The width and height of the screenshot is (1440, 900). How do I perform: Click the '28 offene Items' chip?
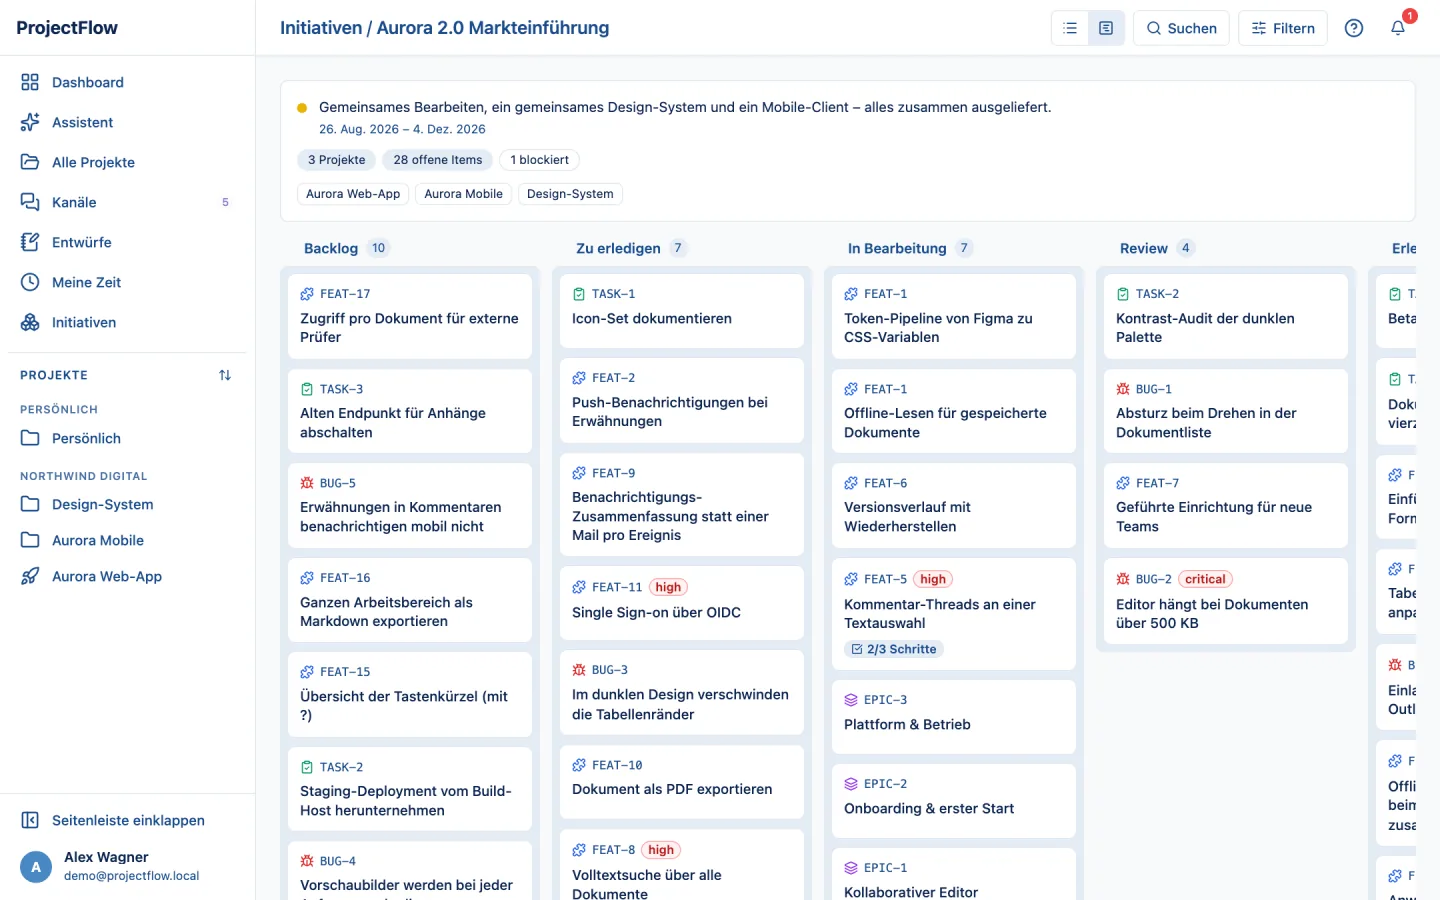[x=438, y=160]
